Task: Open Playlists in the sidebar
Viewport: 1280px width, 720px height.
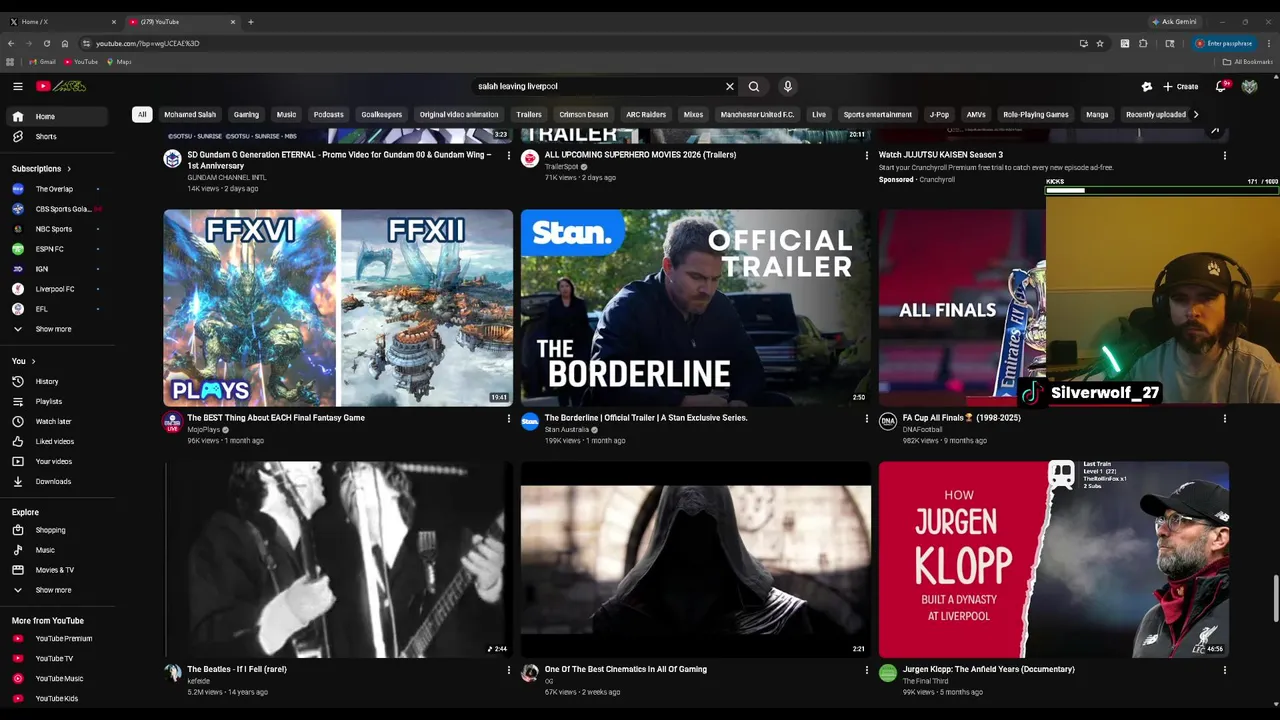Action: (57, 401)
